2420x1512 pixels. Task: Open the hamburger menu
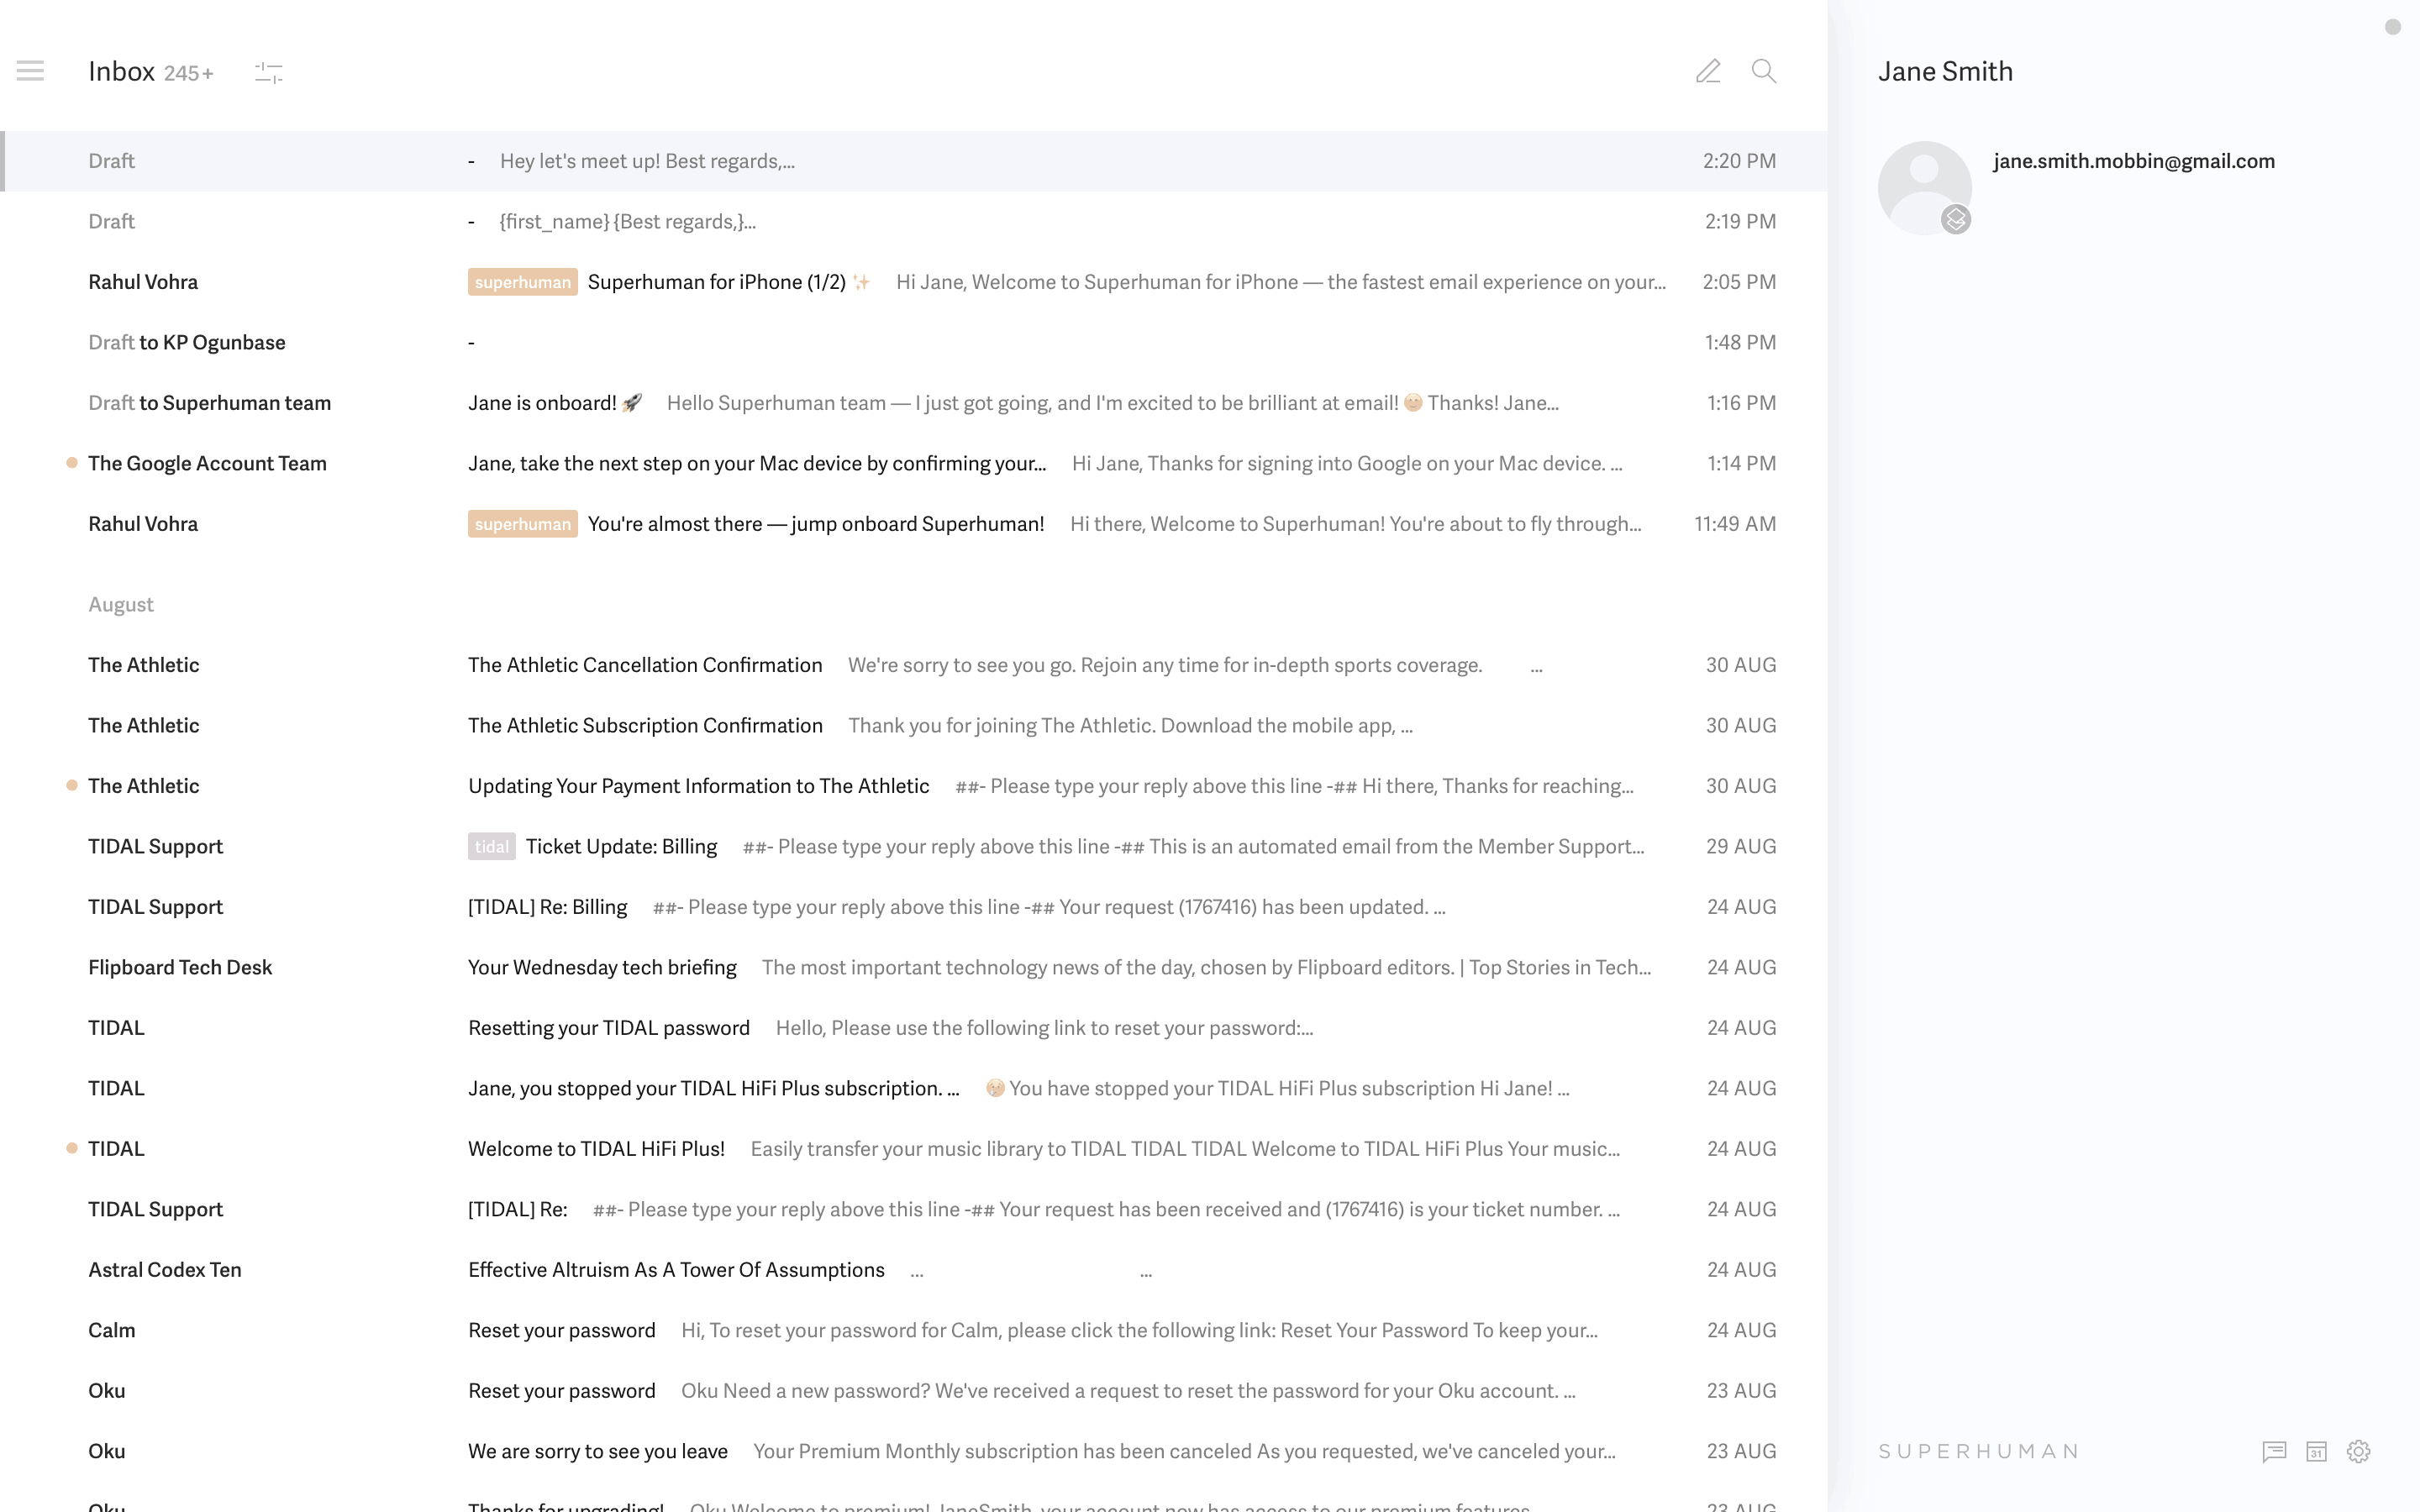pos(30,71)
